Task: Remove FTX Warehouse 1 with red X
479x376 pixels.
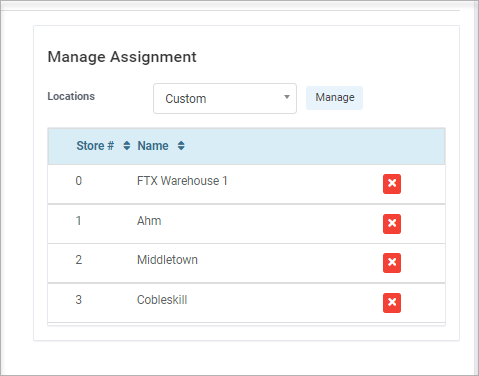Action: click(x=392, y=184)
